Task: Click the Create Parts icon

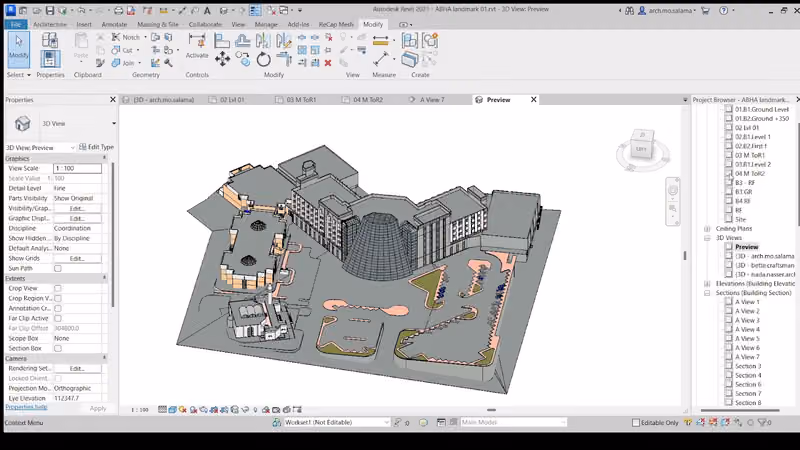Action: (409, 60)
